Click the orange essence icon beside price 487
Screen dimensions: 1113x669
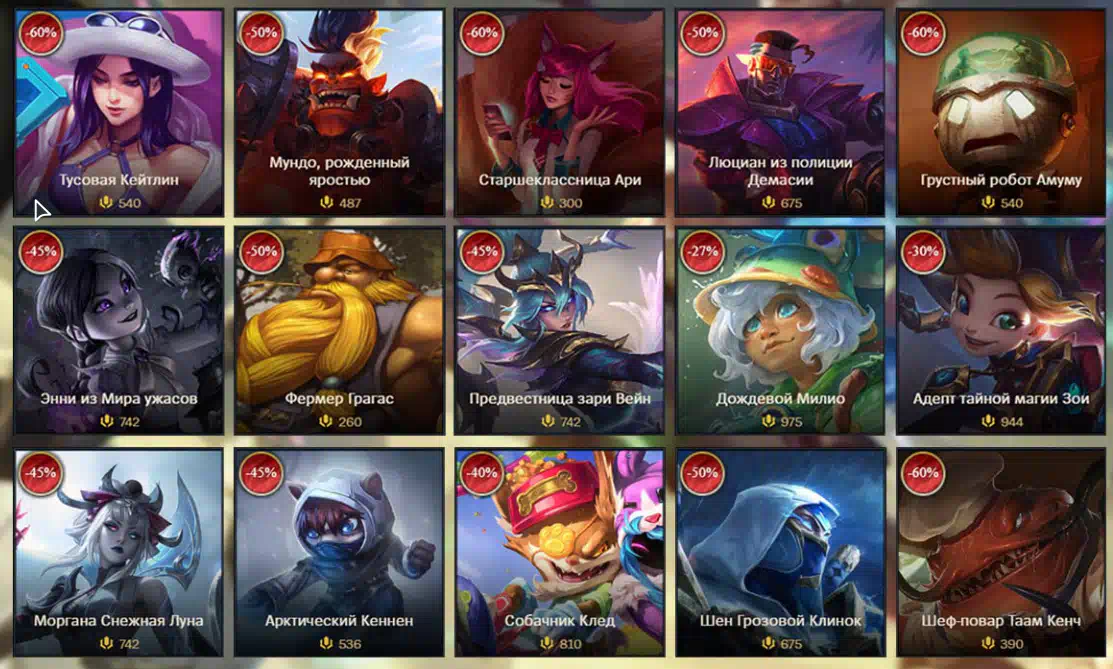(x=327, y=202)
